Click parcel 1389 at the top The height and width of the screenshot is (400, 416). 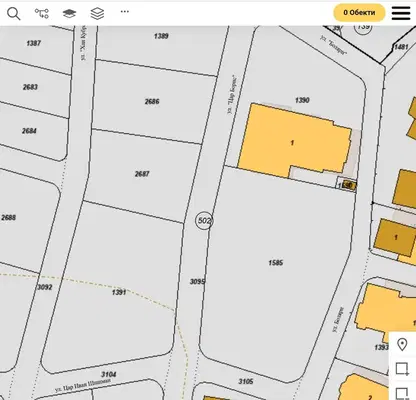click(x=161, y=36)
